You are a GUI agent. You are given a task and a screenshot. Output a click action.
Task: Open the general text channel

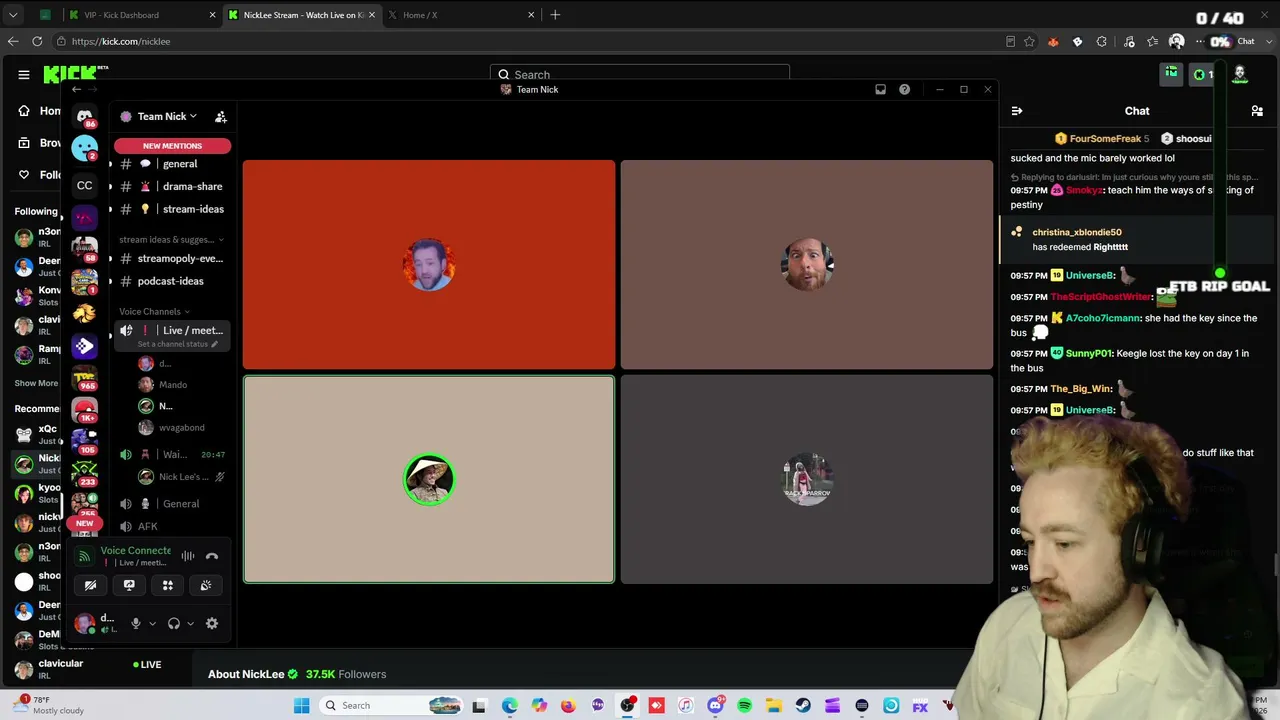click(172, 164)
